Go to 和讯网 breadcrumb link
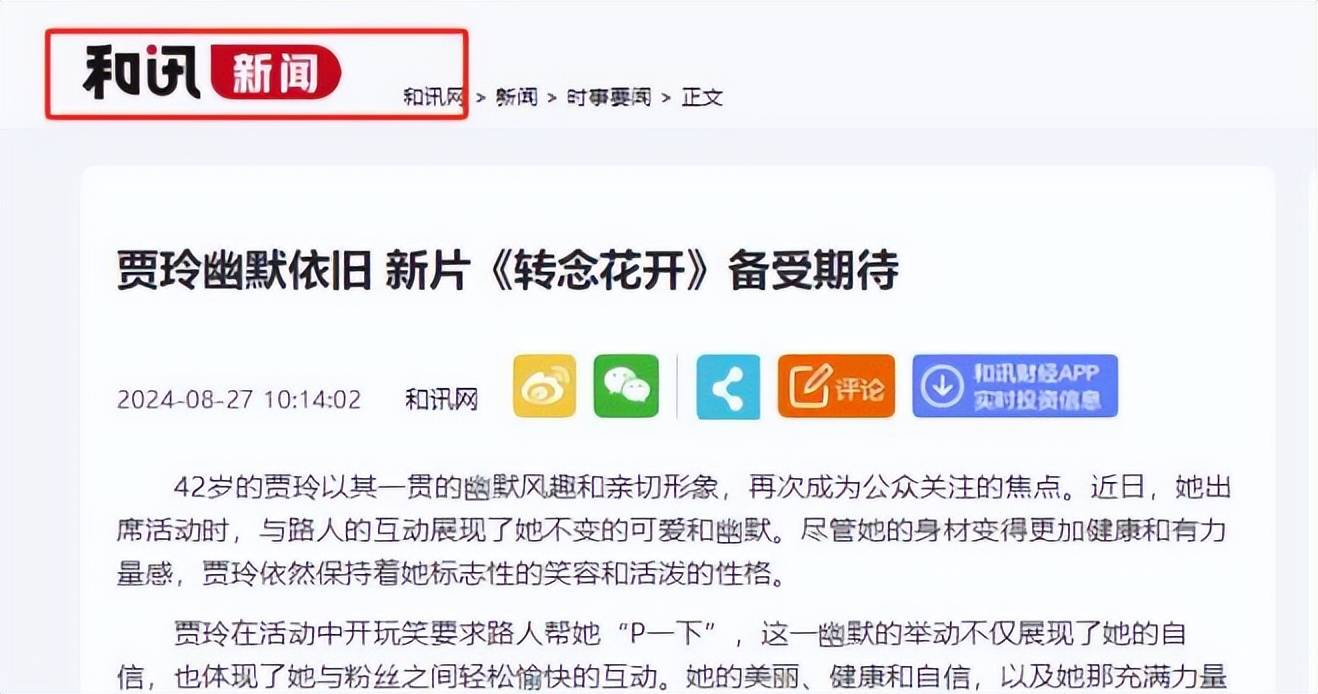1318x694 pixels. pos(435,97)
